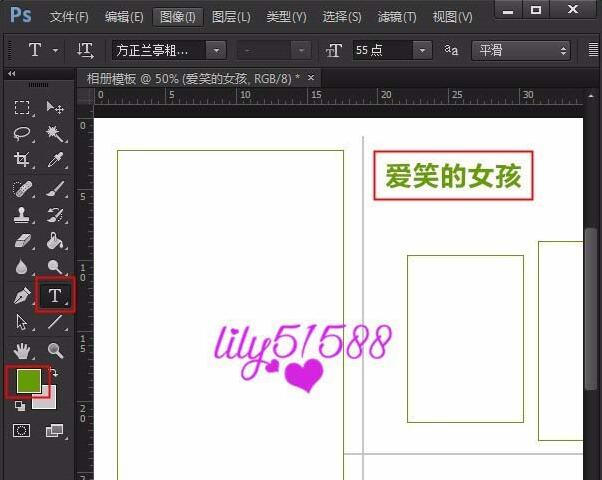Select the Move tool
The width and height of the screenshot is (602, 480).
(55, 108)
